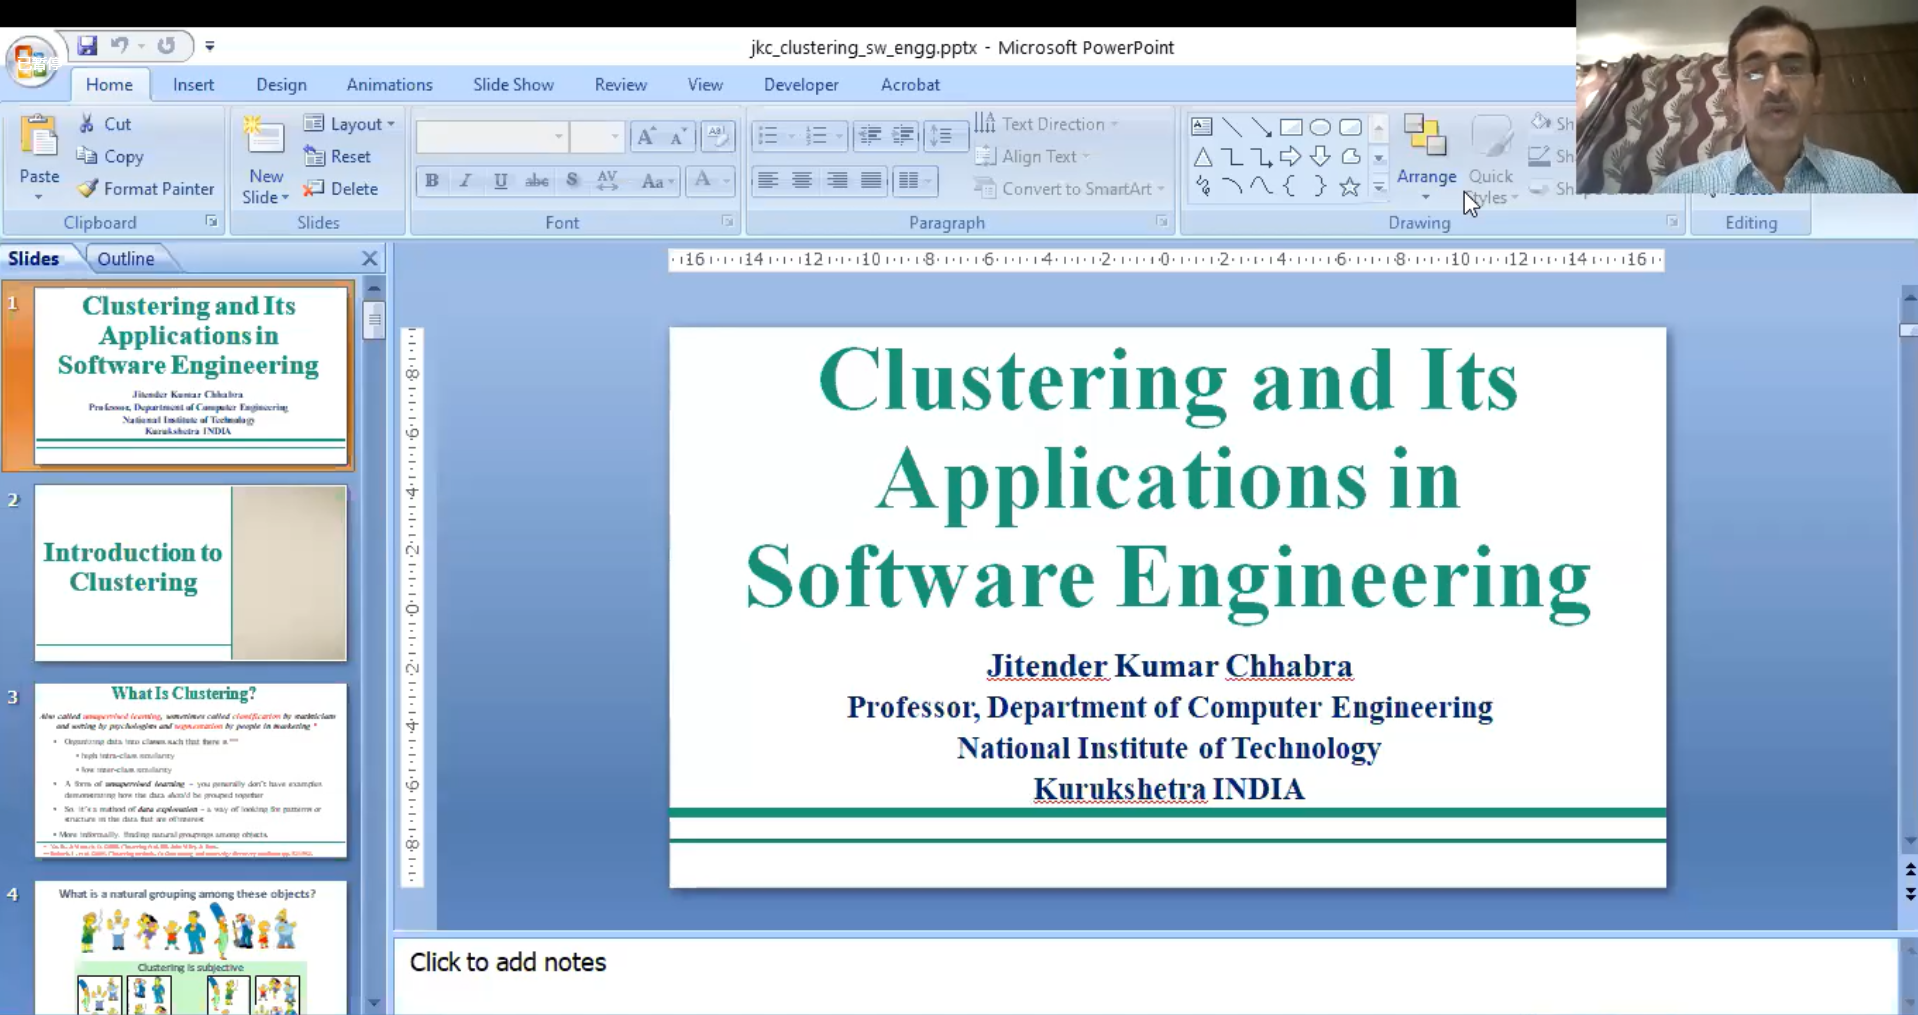Viewport: 1918px width, 1015px height.
Task: Open the Character Spacing option
Action: click(x=607, y=181)
